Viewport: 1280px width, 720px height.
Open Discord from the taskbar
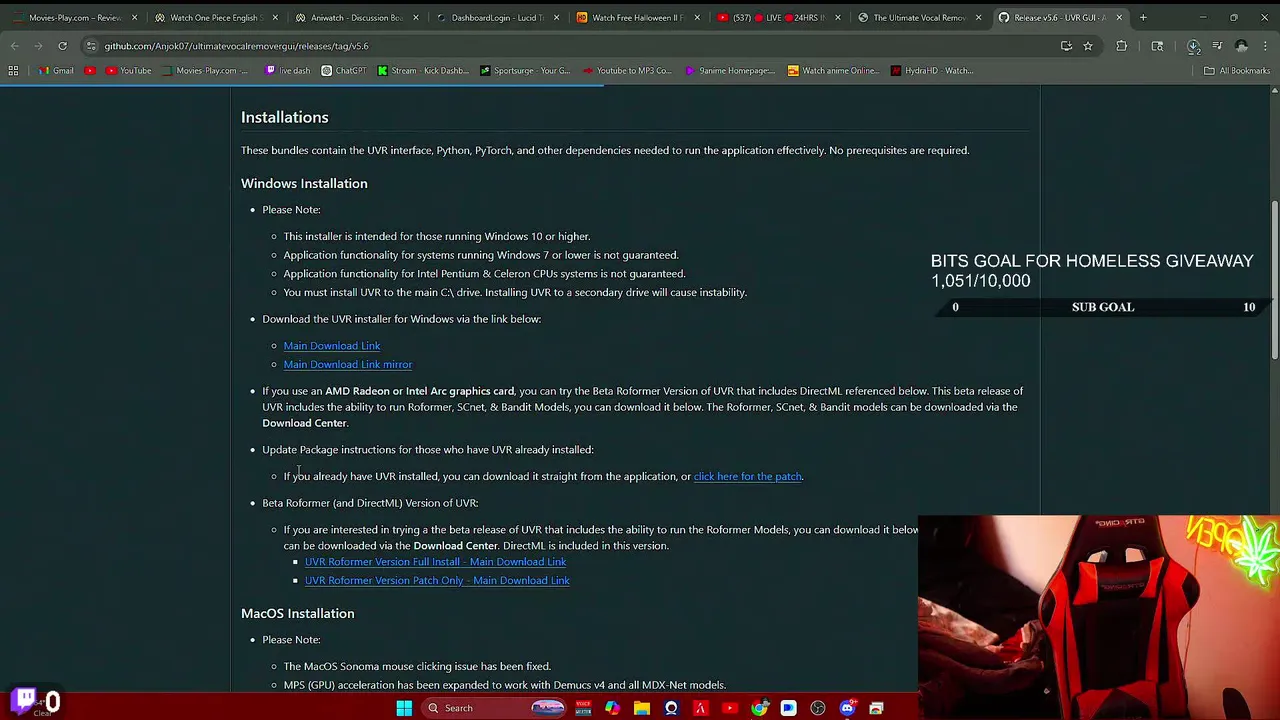[x=847, y=708]
